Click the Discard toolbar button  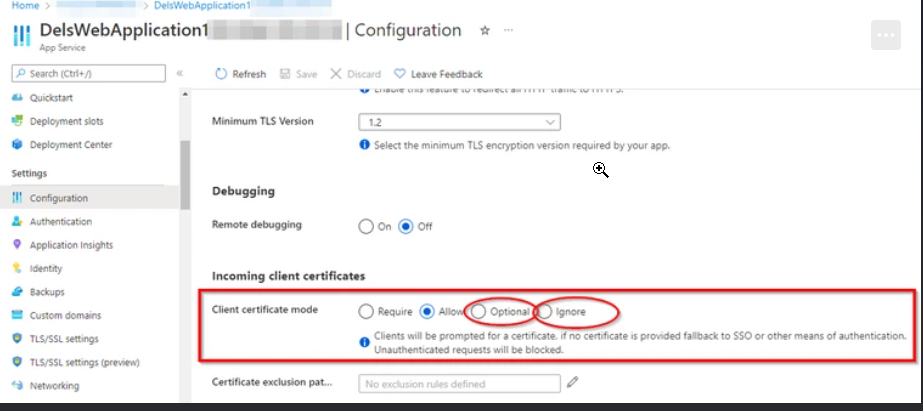pyautogui.click(x=356, y=74)
